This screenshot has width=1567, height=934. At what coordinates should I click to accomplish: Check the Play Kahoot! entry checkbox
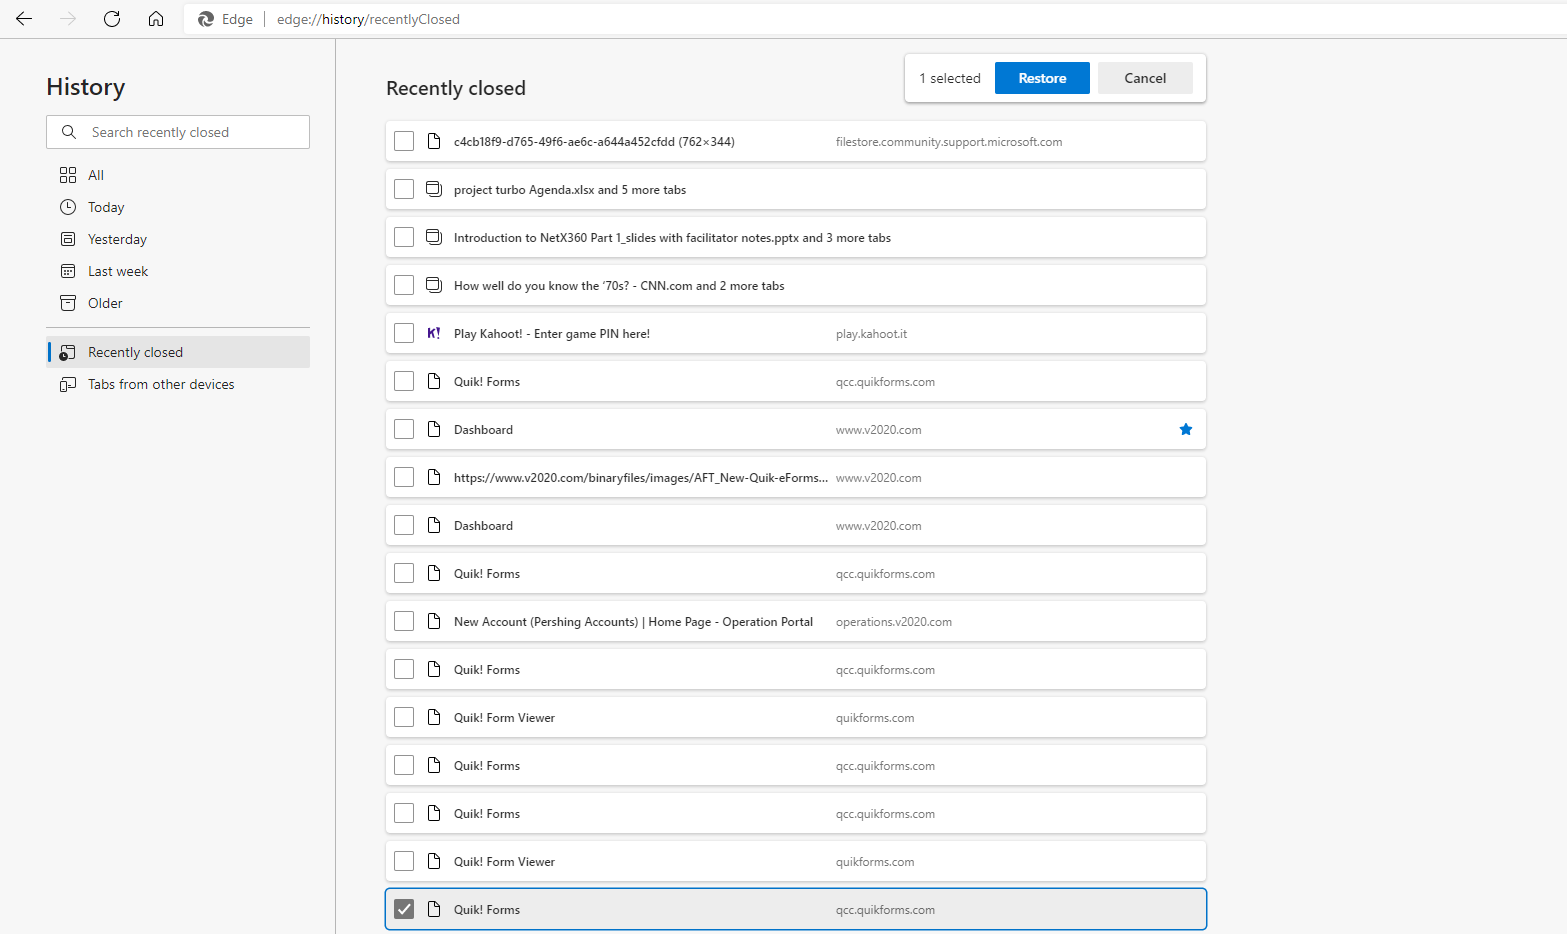click(x=404, y=334)
